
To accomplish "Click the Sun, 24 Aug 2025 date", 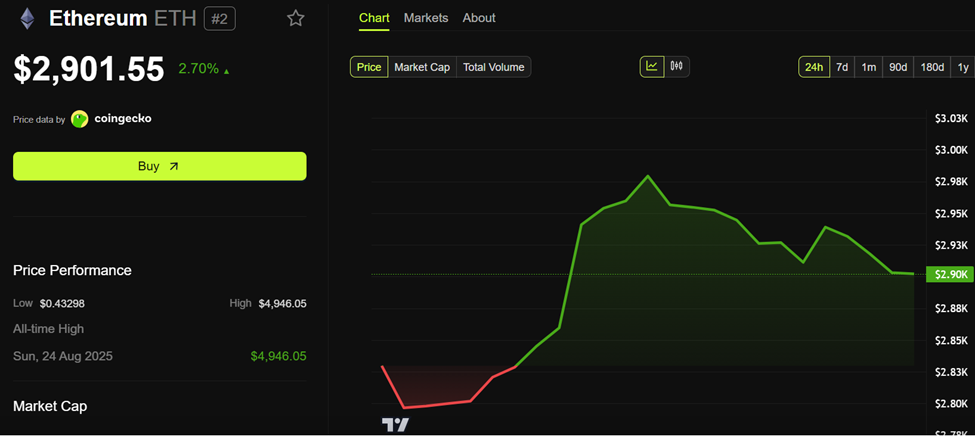I will (63, 356).
